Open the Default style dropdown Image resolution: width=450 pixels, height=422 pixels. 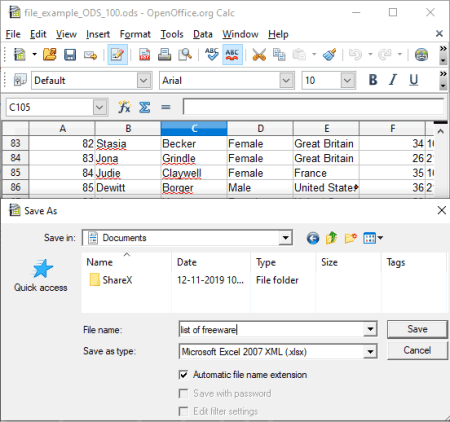pos(144,80)
